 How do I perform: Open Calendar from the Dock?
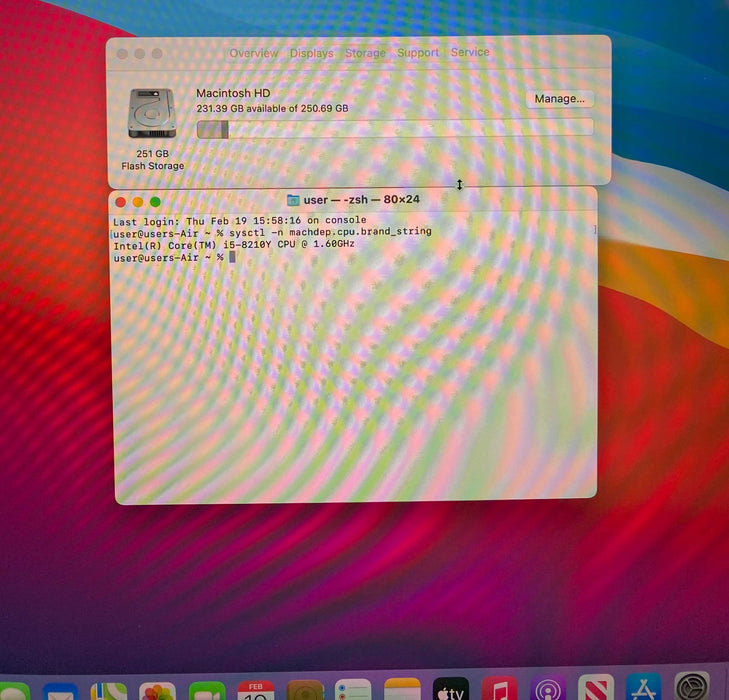[x=256, y=690]
